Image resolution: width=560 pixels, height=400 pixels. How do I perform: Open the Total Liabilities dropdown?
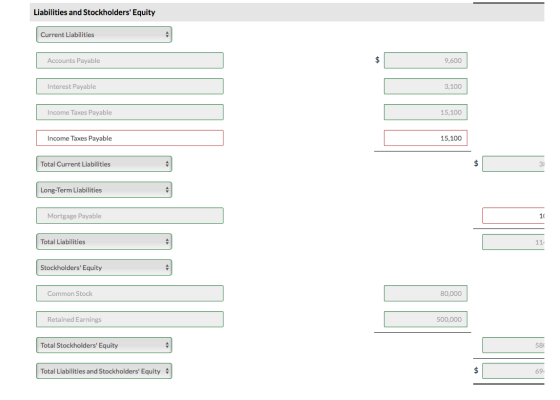(x=104, y=242)
